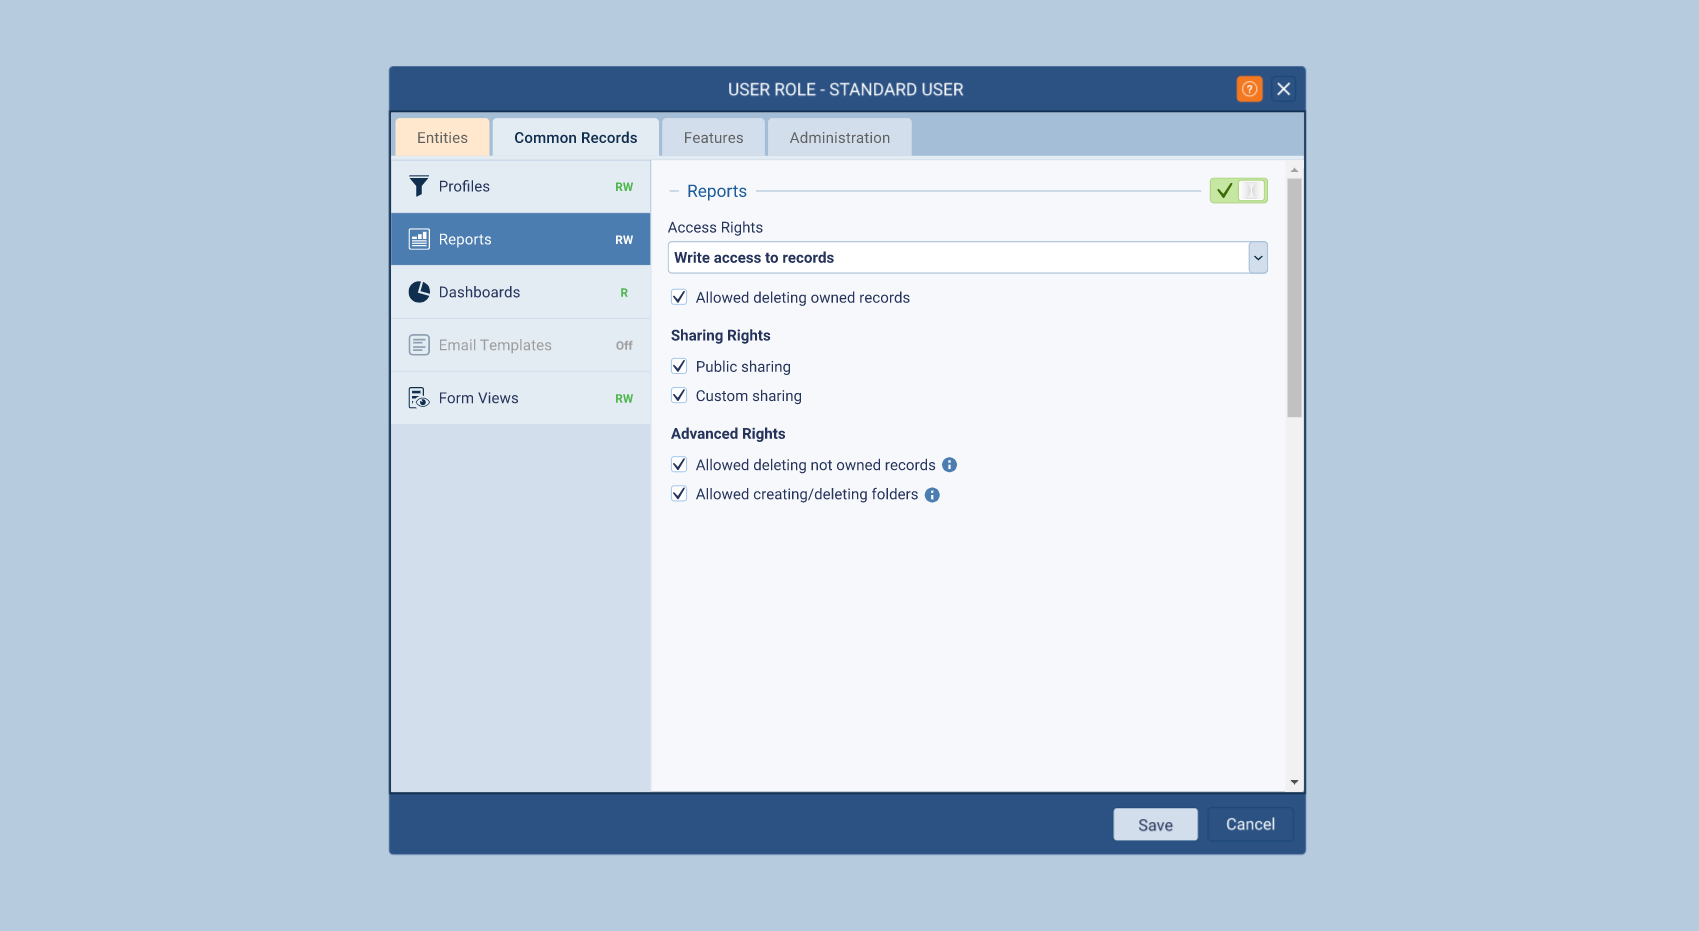This screenshot has width=1699, height=931.
Task: Click the Reports chart icon in sidebar
Action: (419, 240)
